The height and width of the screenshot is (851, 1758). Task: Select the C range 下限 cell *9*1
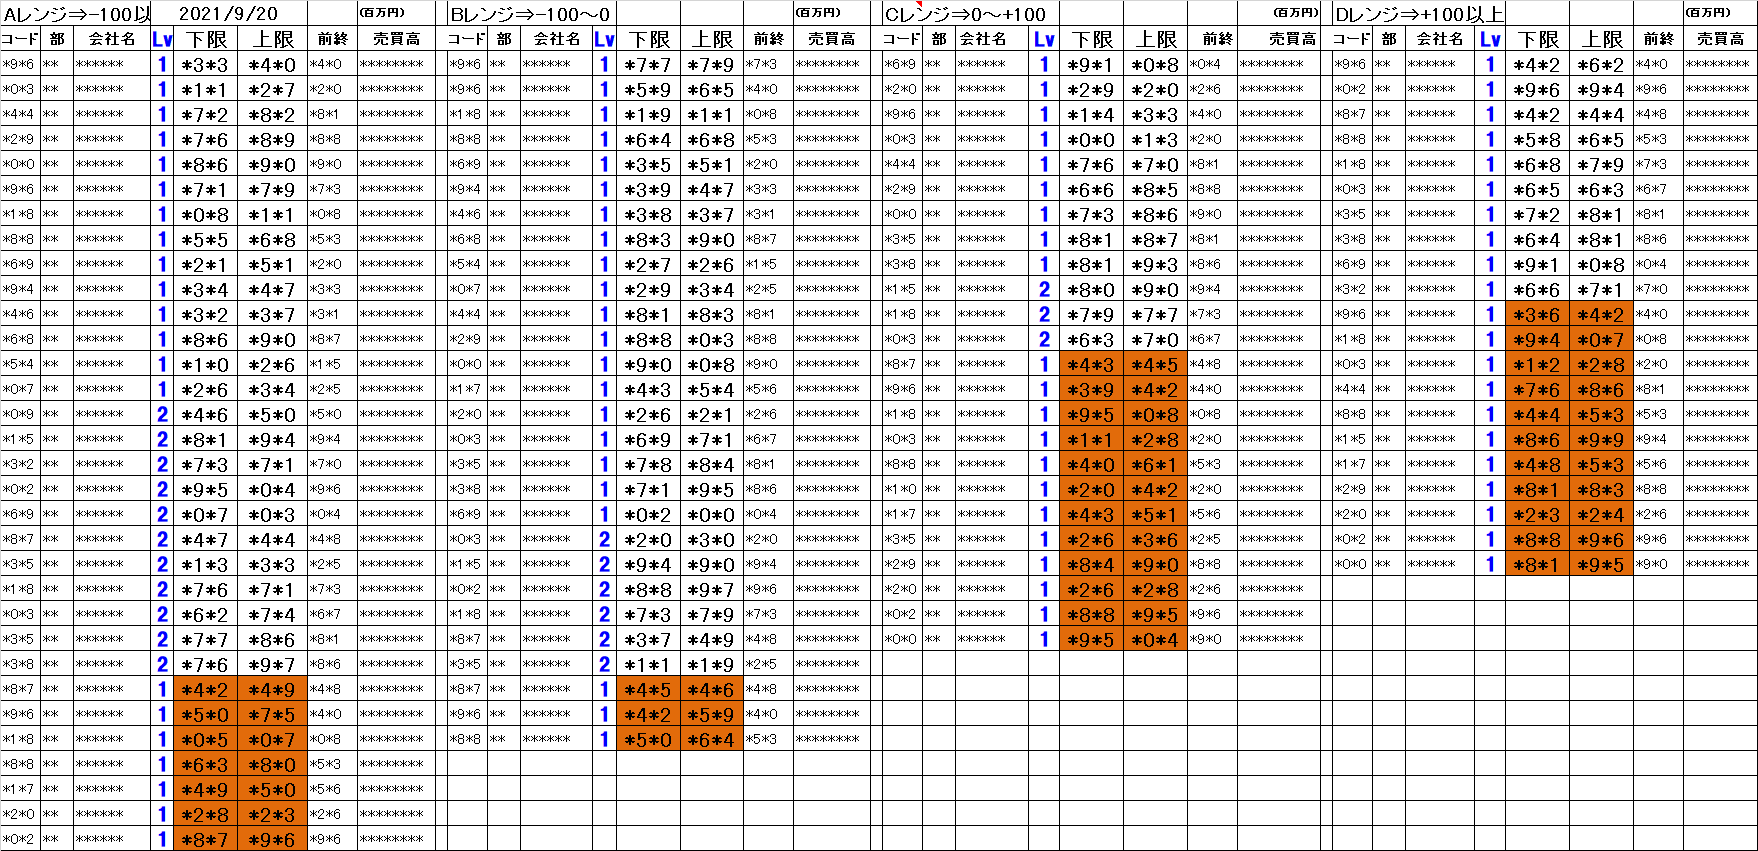coord(1091,64)
